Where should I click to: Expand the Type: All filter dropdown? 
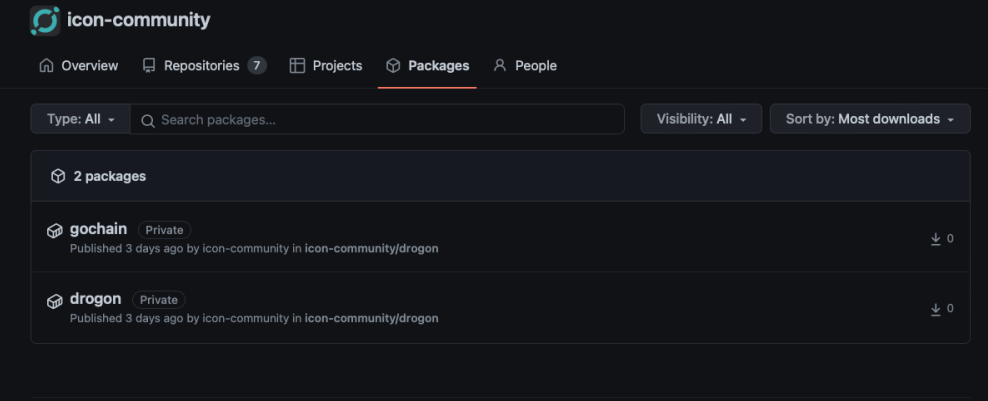click(x=80, y=119)
